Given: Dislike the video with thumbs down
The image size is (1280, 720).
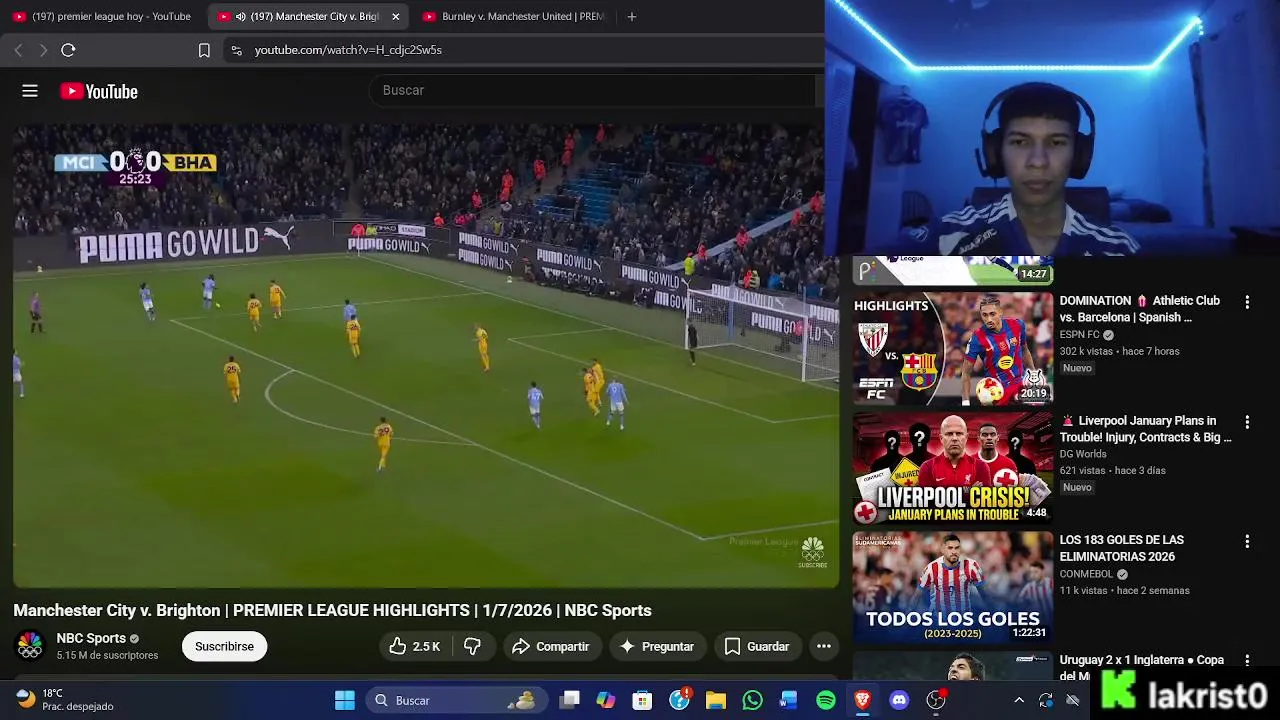Looking at the screenshot, I should pos(472,646).
